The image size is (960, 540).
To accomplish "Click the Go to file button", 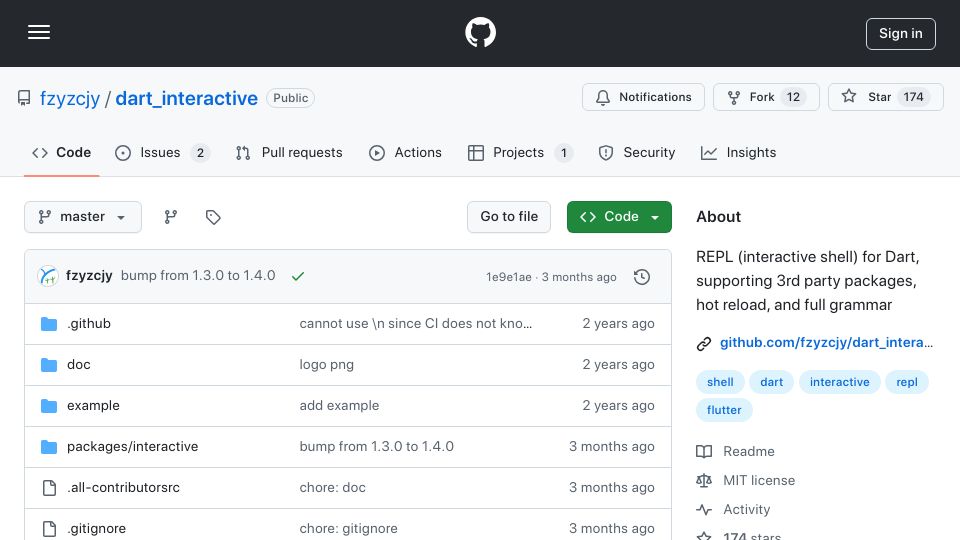I will pyautogui.click(x=509, y=217).
